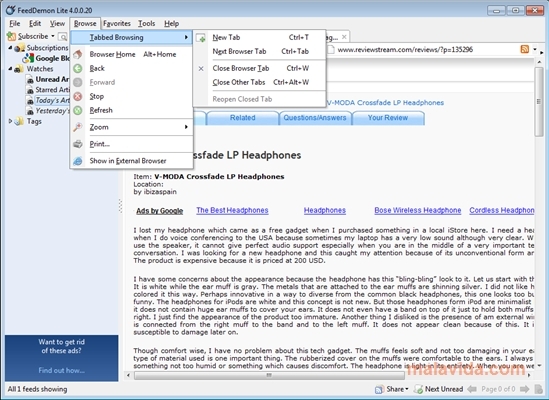This screenshot has width=549, height=400.
Task: Click the green Refresh icon
Action: (78, 110)
